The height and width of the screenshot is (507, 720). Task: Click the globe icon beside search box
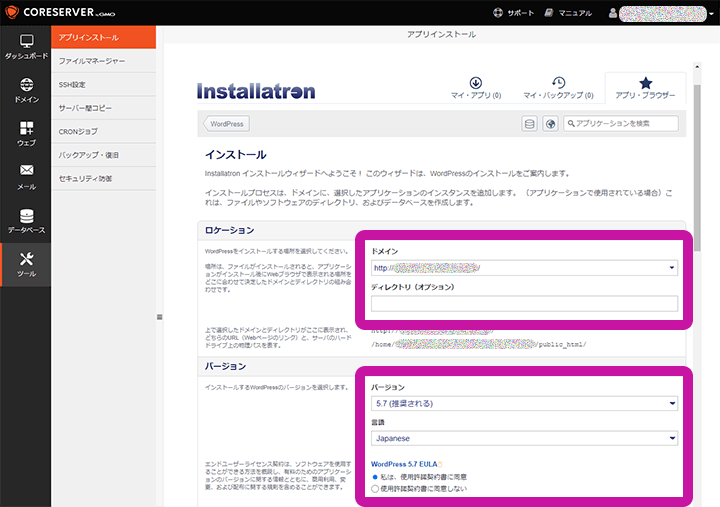(550, 124)
